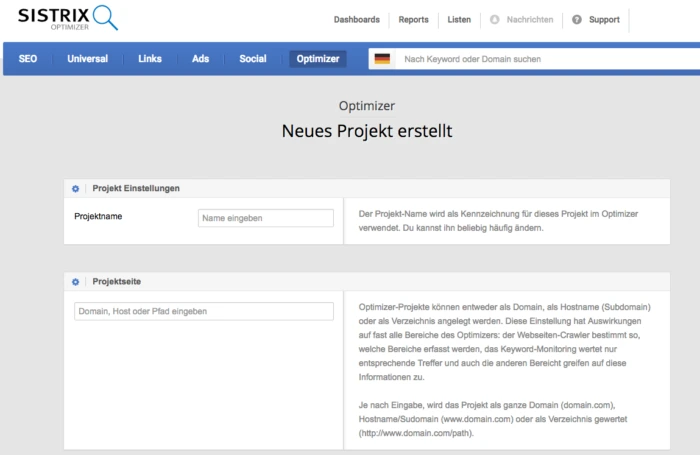The height and width of the screenshot is (455, 700).
Task: Open the Dashboards menu
Action: (x=357, y=20)
